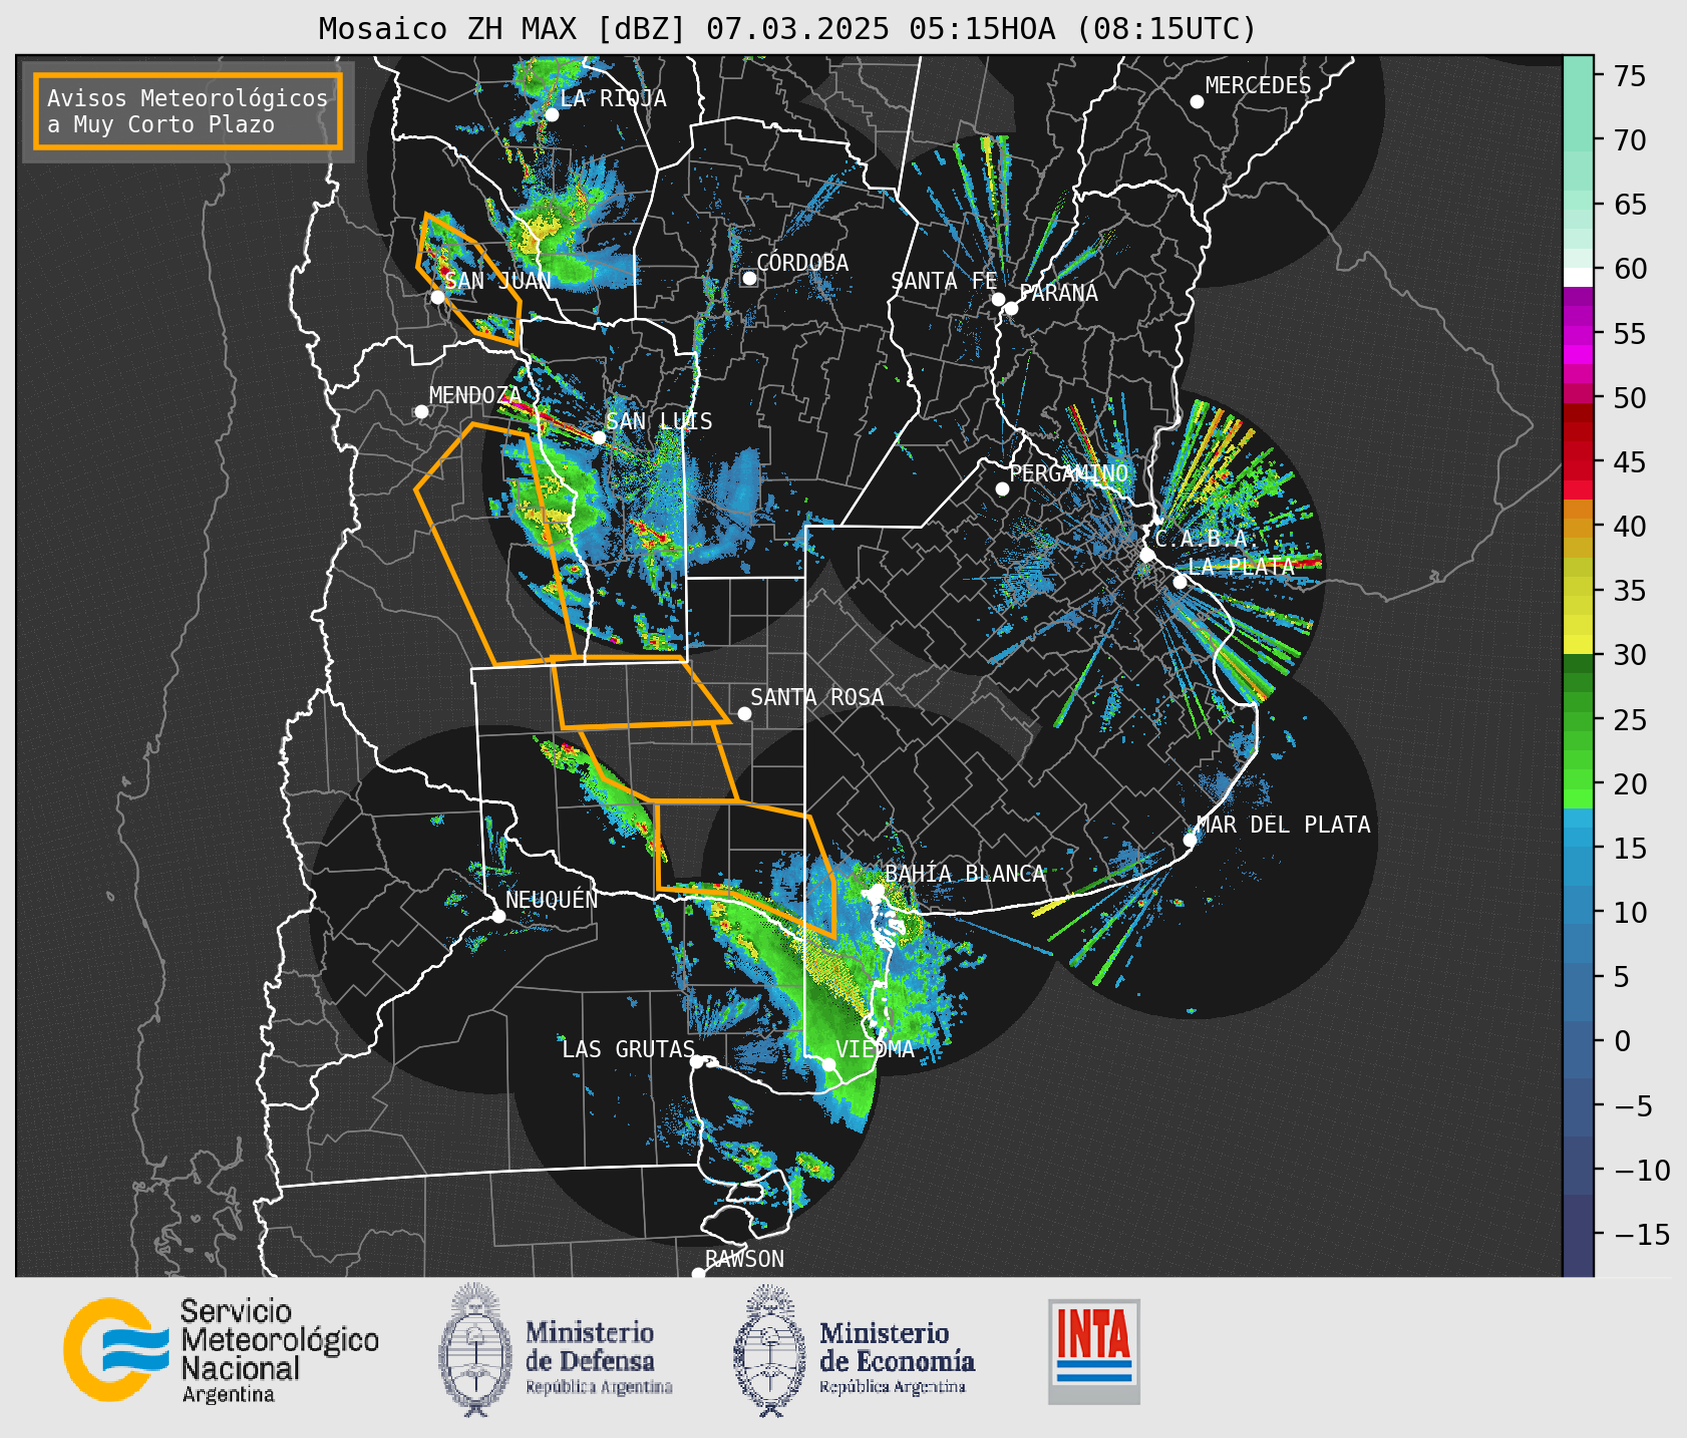This screenshot has height=1438, width=1687.
Task: Click the Ministerio de Economía emblem
Action: tap(768, 1350)
